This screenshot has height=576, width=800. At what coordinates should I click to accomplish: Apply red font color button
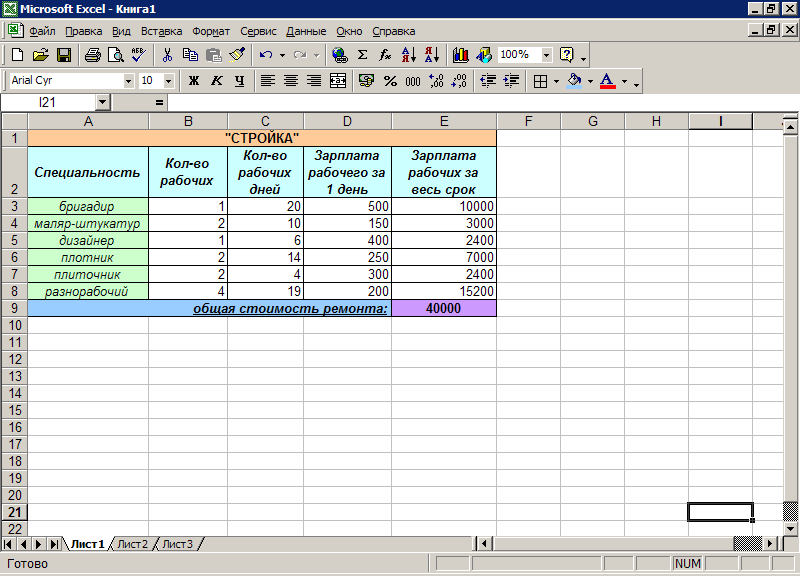pos(608,81)
